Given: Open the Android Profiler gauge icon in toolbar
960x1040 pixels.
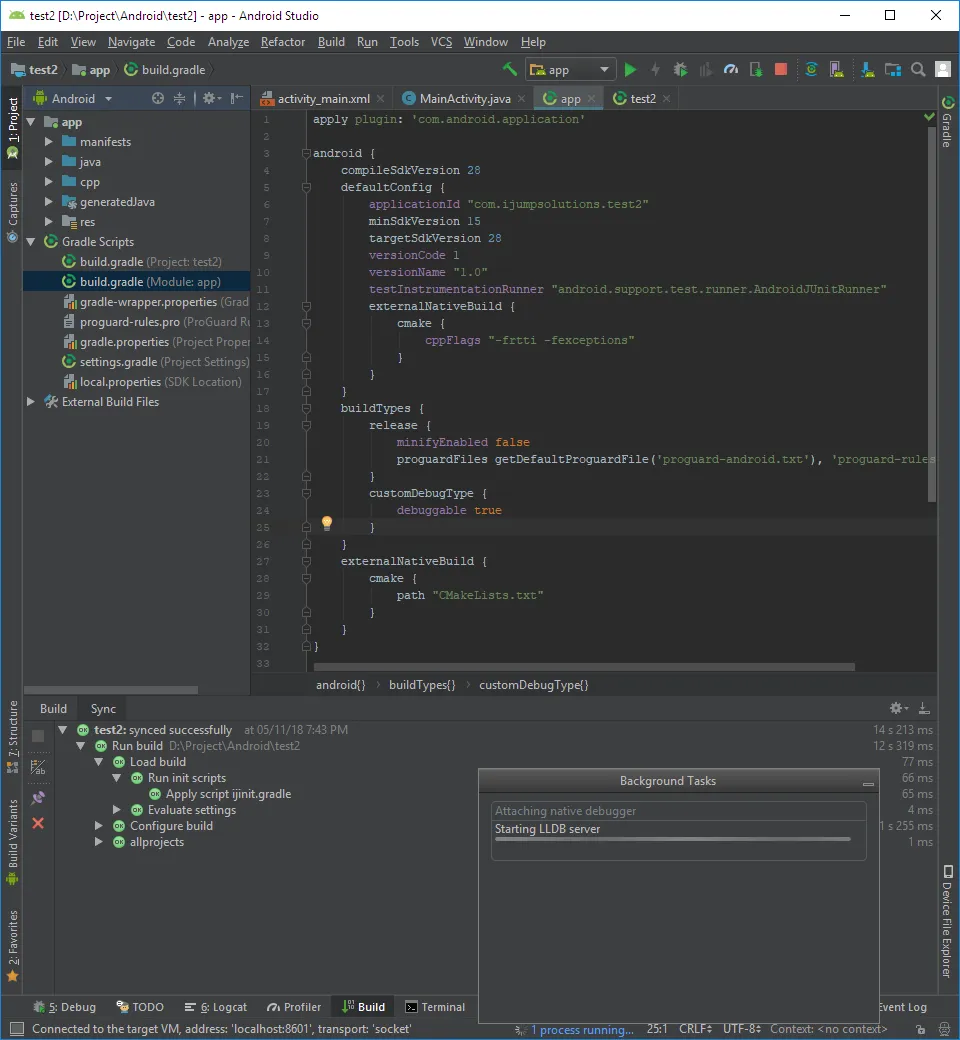Looking at the screenshot, I should click(x=731, y=69).
